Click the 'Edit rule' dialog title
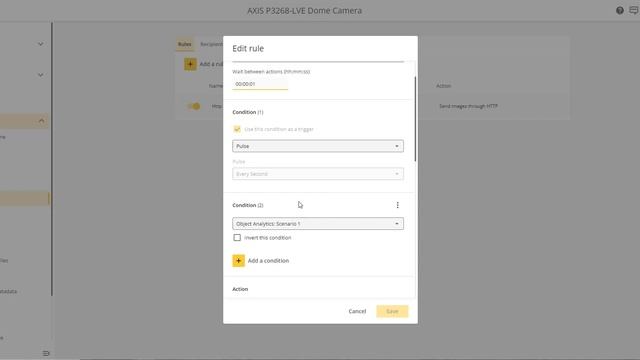640x360 pixels. [x=248, y=48]
